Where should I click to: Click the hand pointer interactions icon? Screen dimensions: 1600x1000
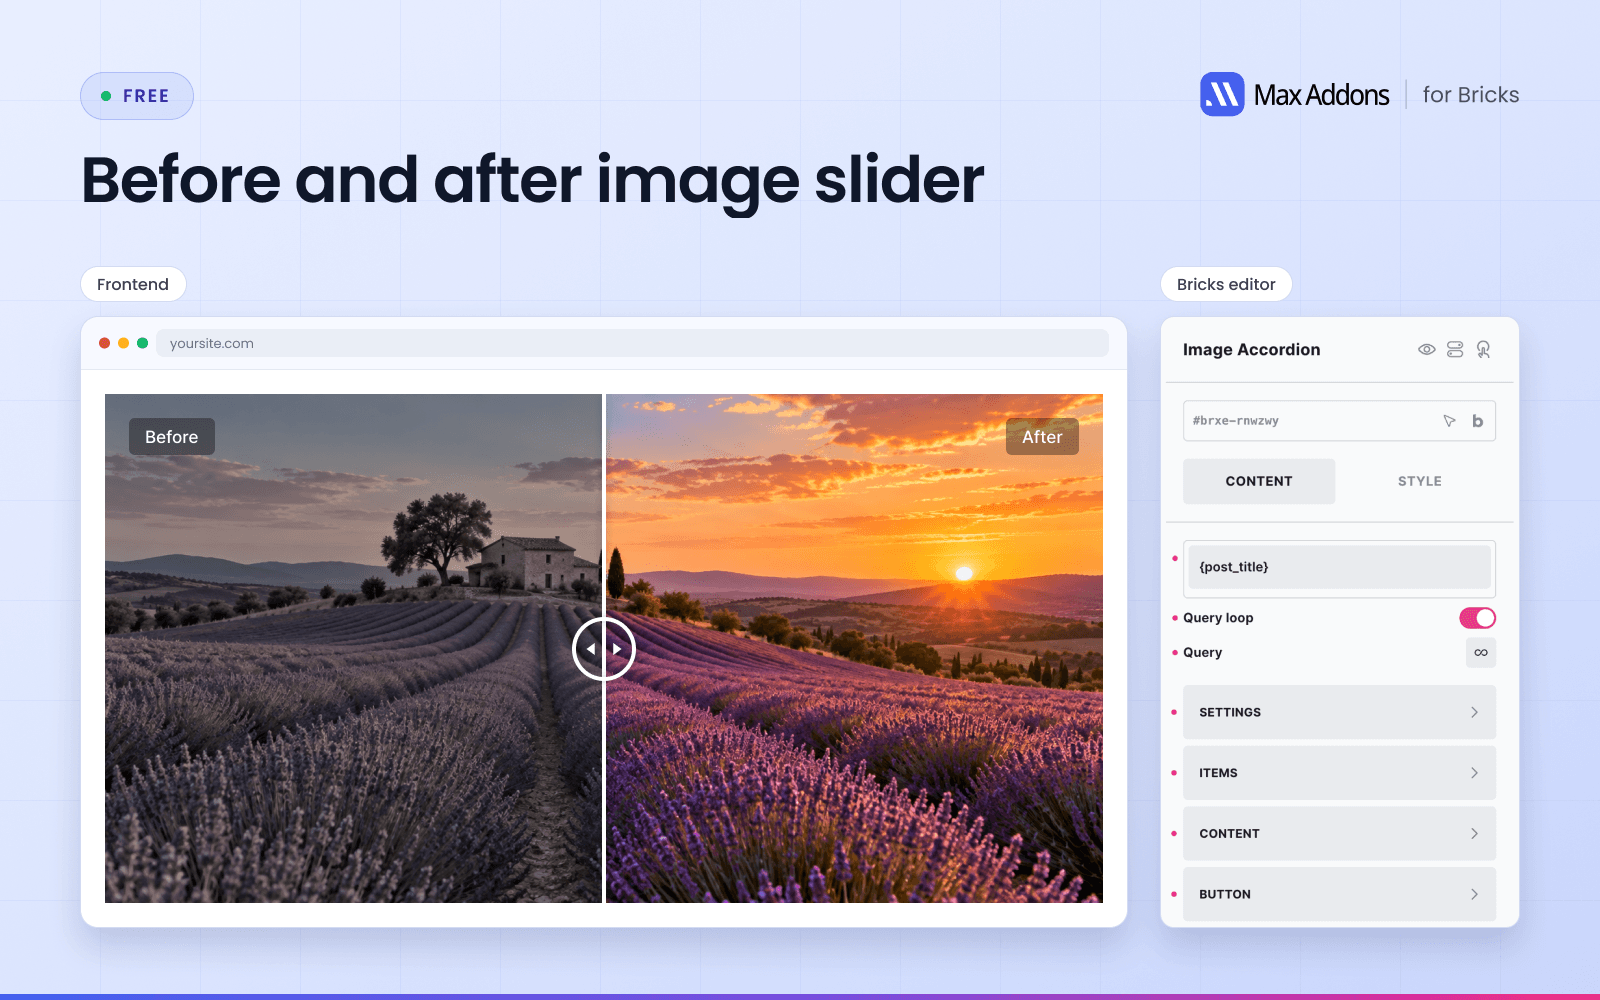point(1483,349)
